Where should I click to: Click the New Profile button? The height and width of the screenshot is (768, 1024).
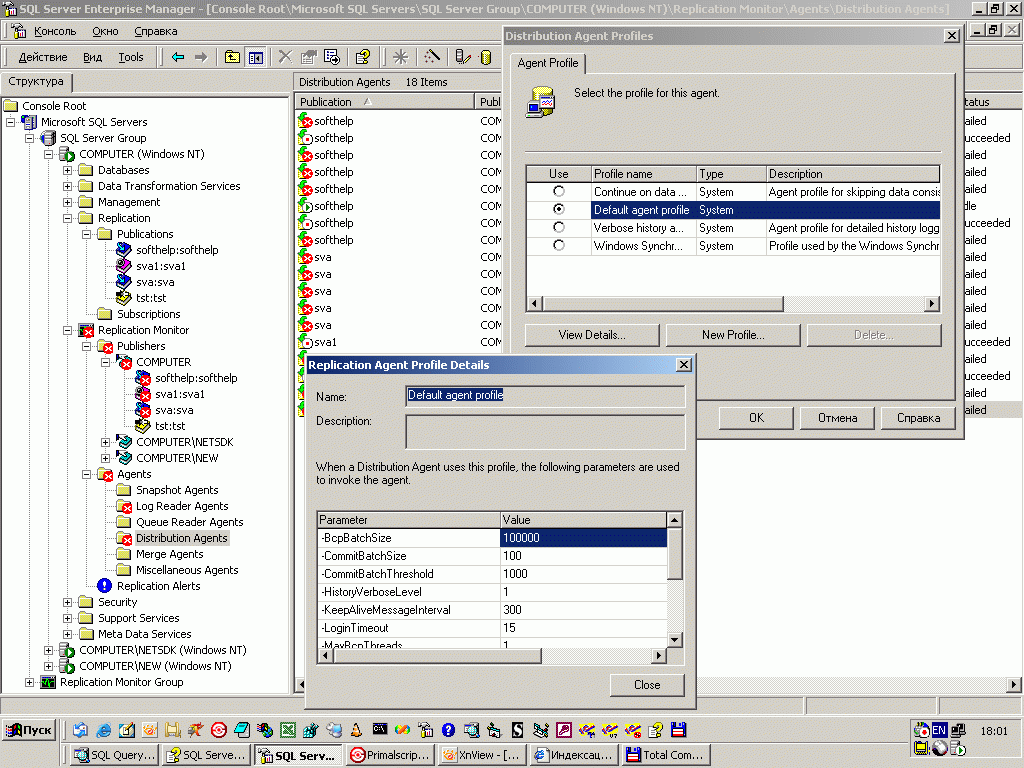pyautogui.click(x=733, y=335)
